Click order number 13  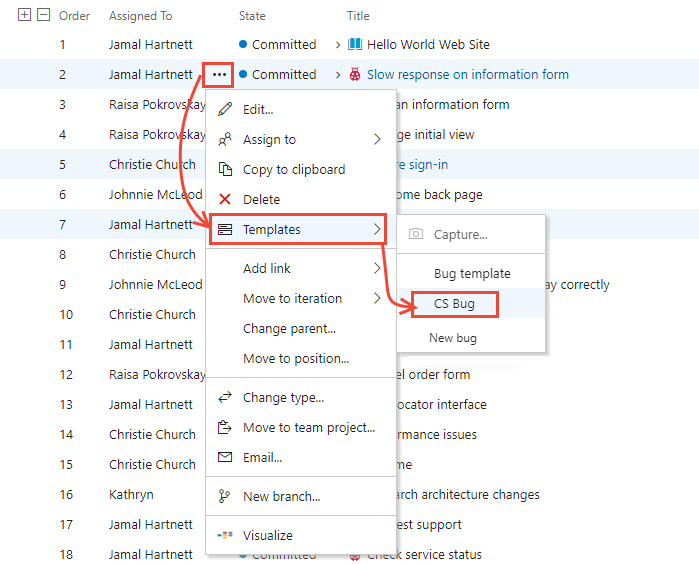point(66,404)
